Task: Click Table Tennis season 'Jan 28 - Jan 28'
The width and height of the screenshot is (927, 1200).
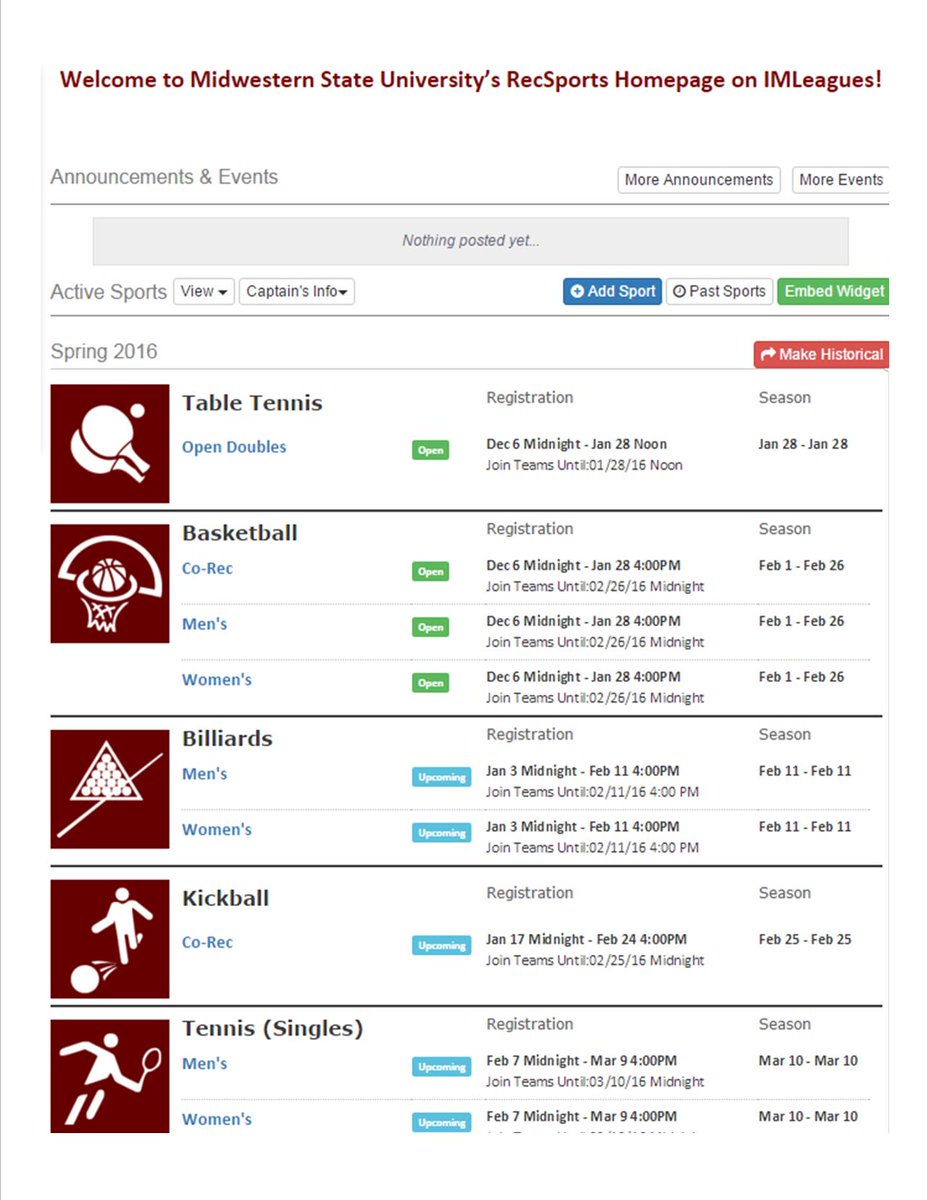Action: pos(803,444)
